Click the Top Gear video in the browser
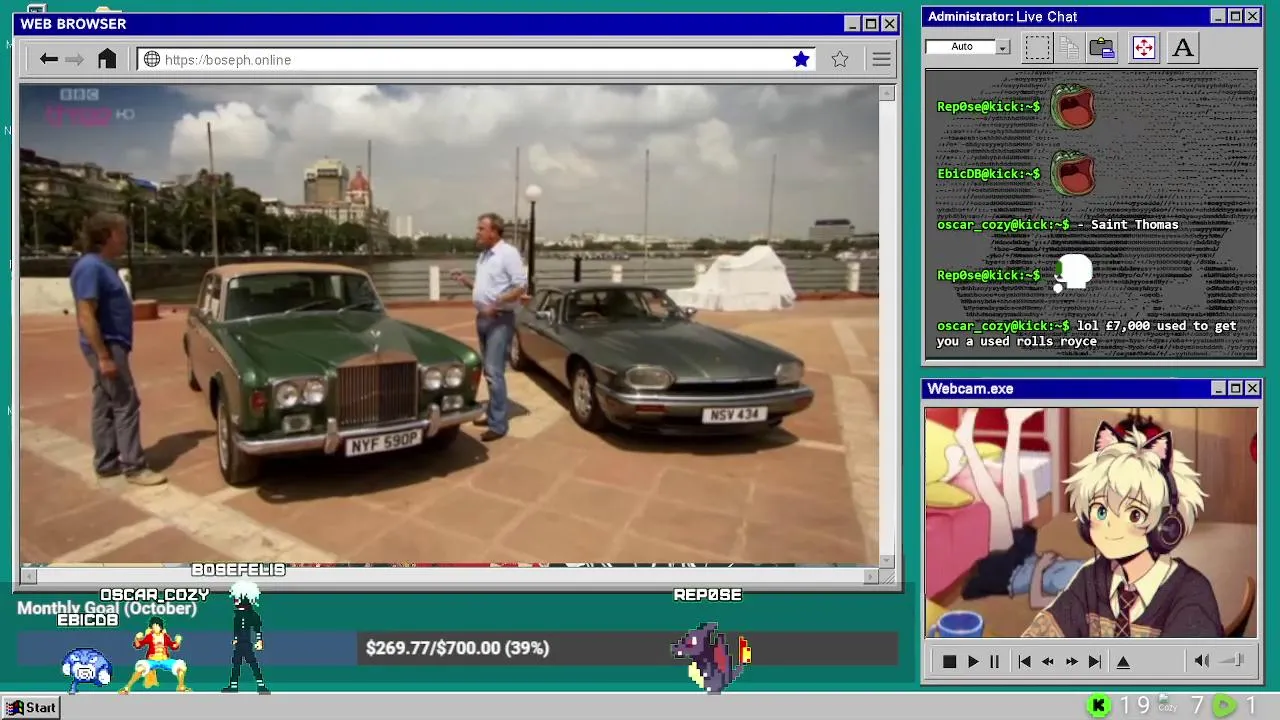The width and height of the screenshot is (1280, 720). tap(449, 325)
